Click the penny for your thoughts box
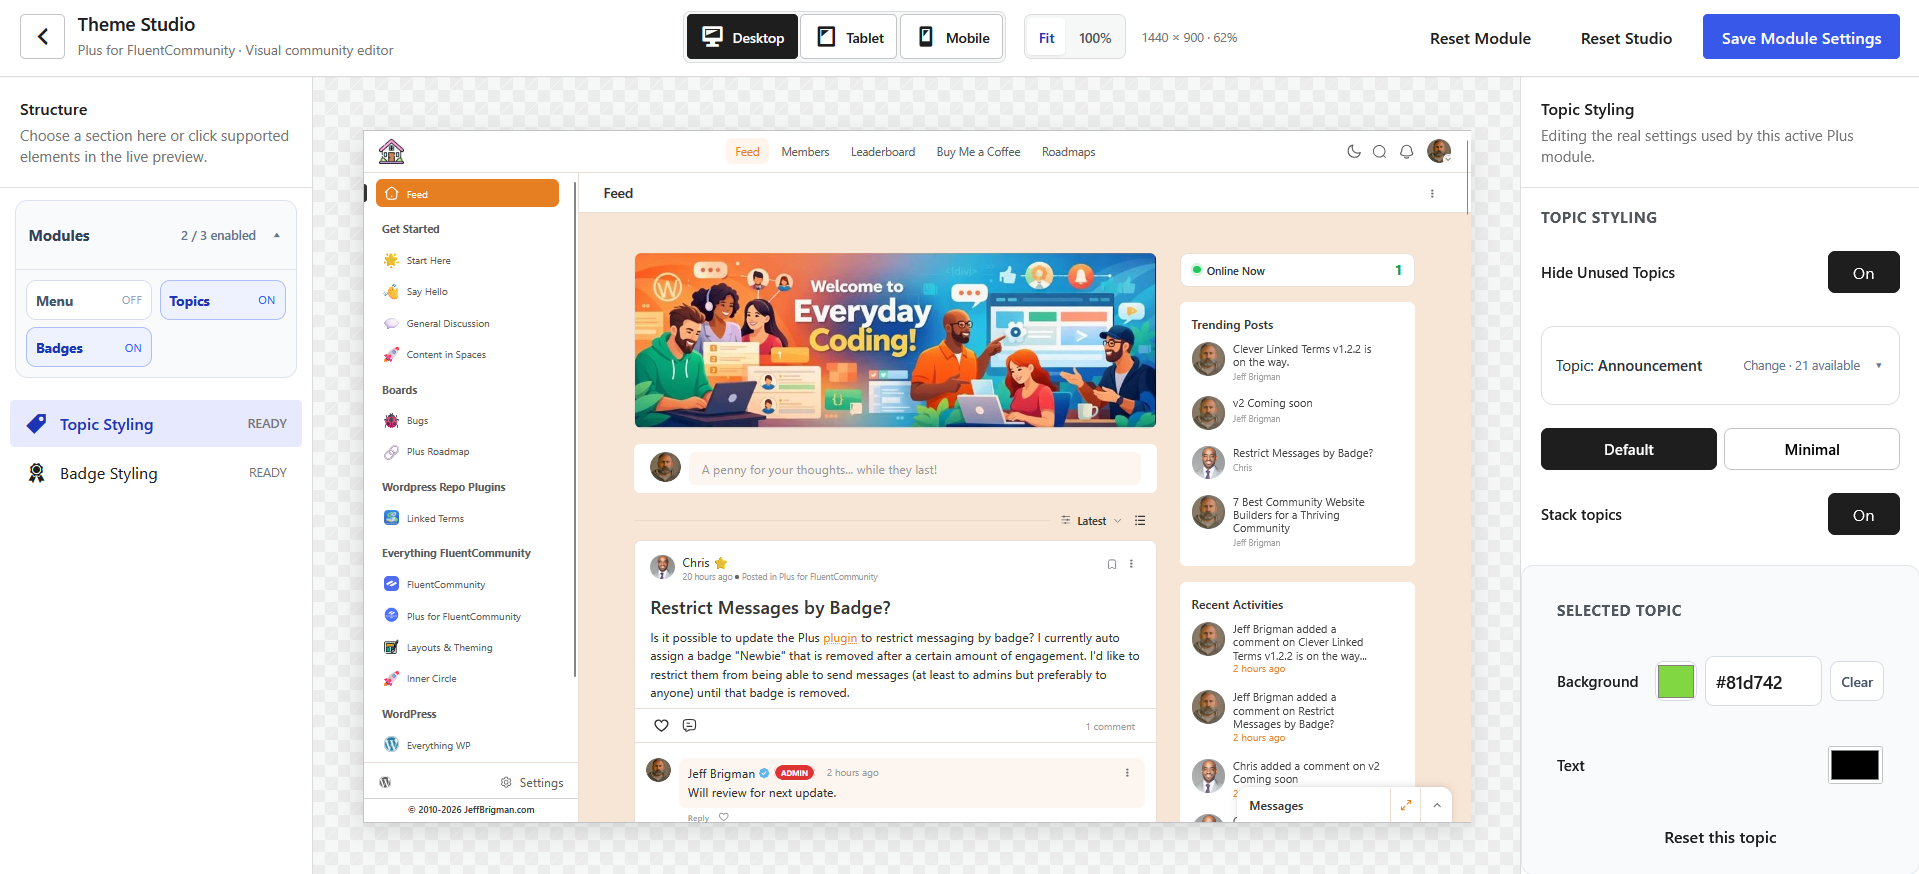This screenshot has height=874, width=1919. pos(915,469)
